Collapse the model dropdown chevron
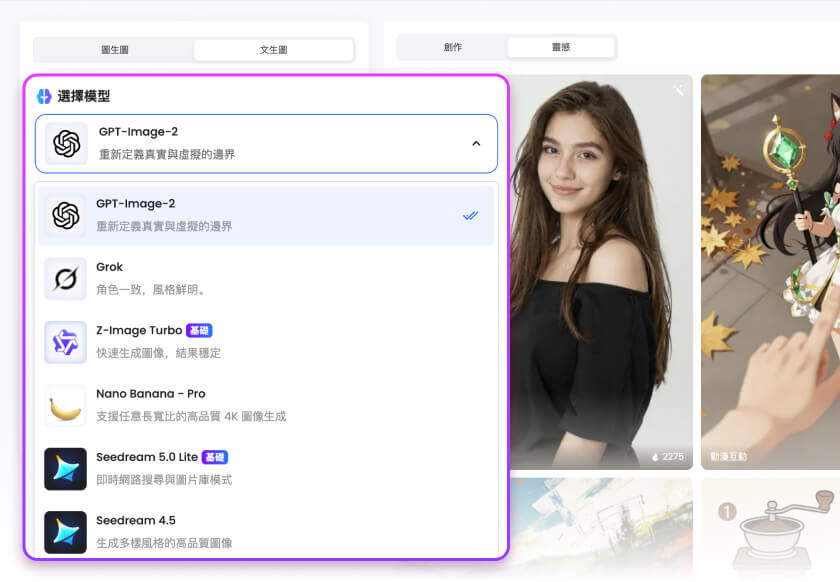The image size is (840, 582). (476, 144)
